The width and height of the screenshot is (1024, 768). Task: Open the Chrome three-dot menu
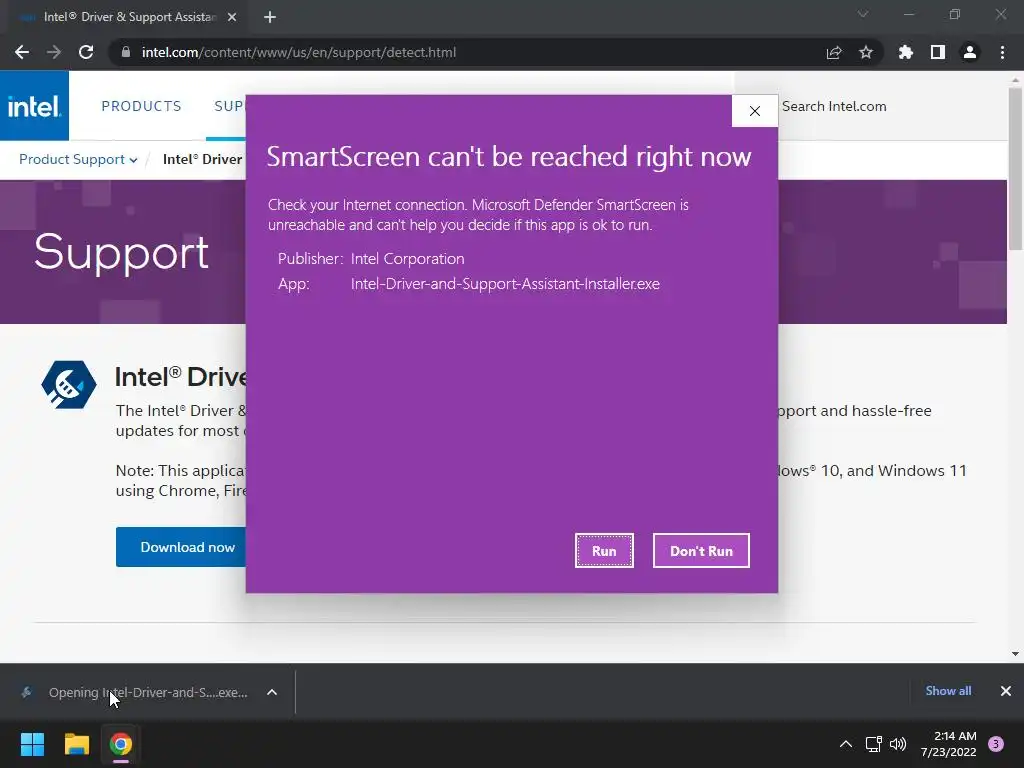[1002, 52]
